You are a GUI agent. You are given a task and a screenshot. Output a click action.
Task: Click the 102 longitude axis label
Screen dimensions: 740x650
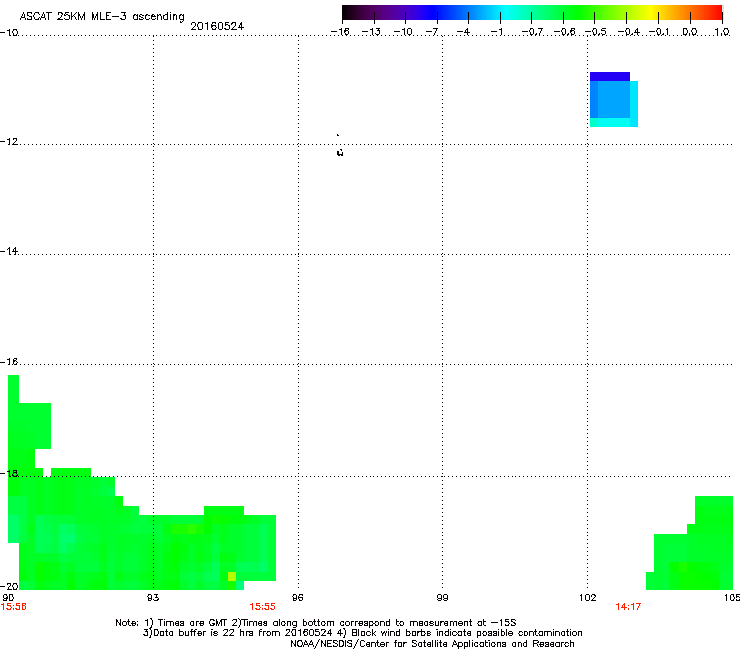[588, 598]
